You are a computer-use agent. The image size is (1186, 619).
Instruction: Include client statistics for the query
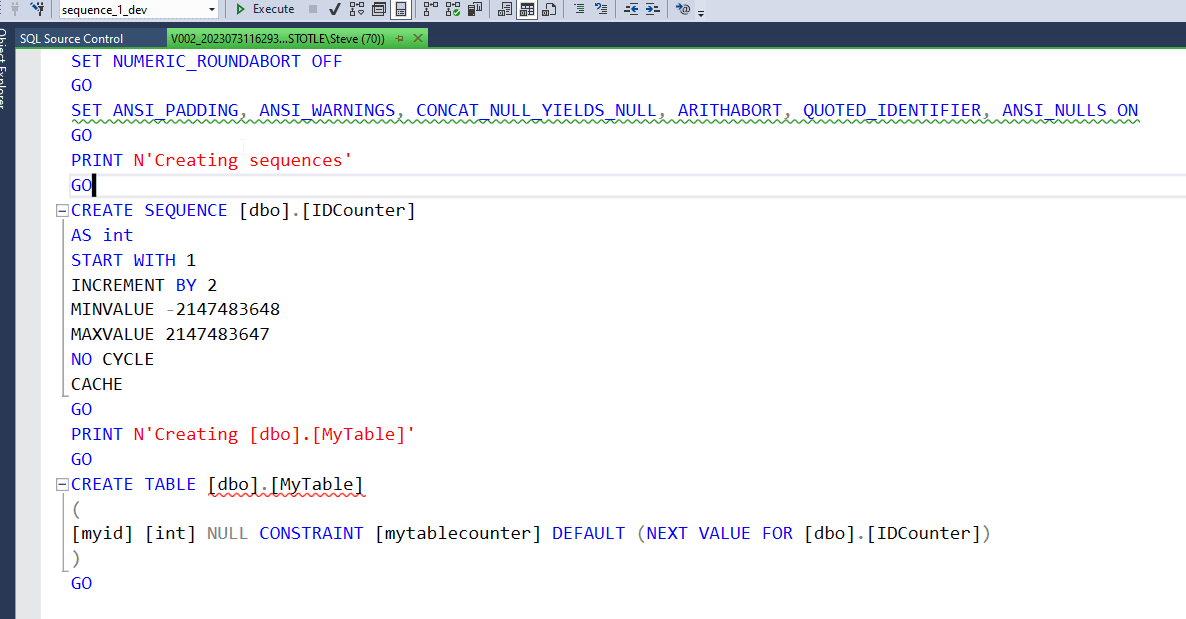pyautogui.click(x=472, y=10)
